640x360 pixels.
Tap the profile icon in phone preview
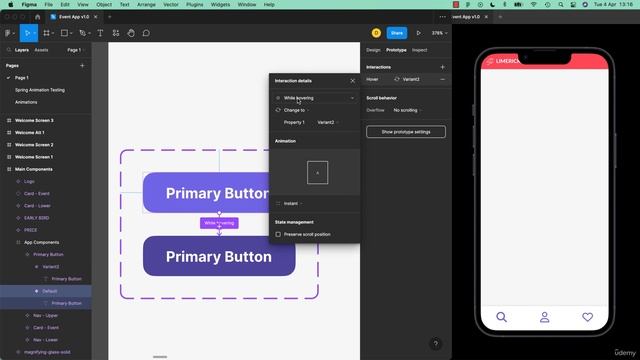(544, 317)
